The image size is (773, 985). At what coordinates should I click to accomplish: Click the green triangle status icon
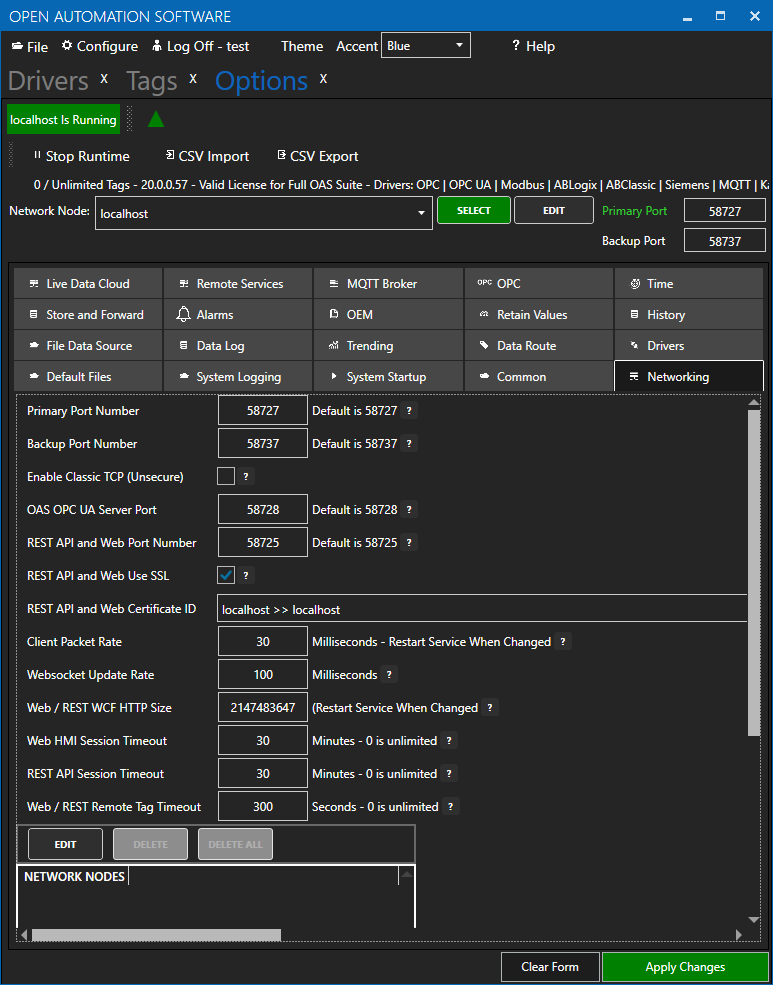[x=155, y=120]
